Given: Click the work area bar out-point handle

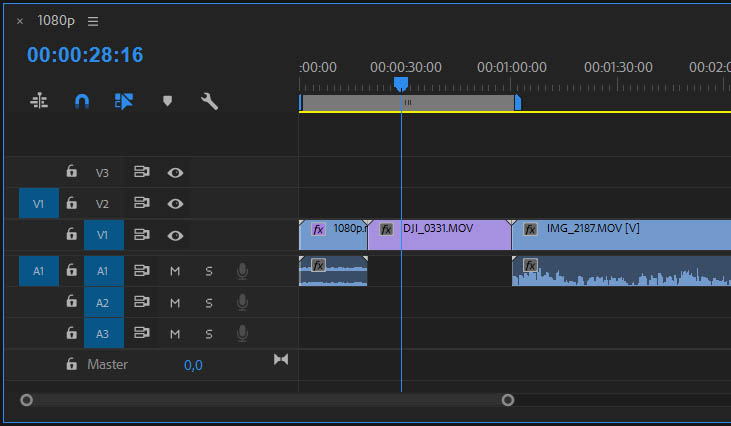Looking at the screenshot, I should point(517,102).
